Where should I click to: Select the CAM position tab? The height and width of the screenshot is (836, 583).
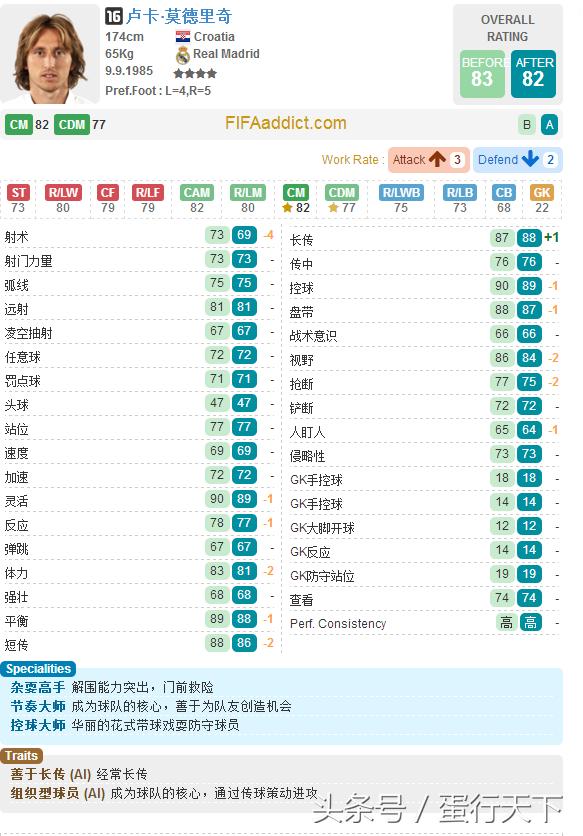197,192
